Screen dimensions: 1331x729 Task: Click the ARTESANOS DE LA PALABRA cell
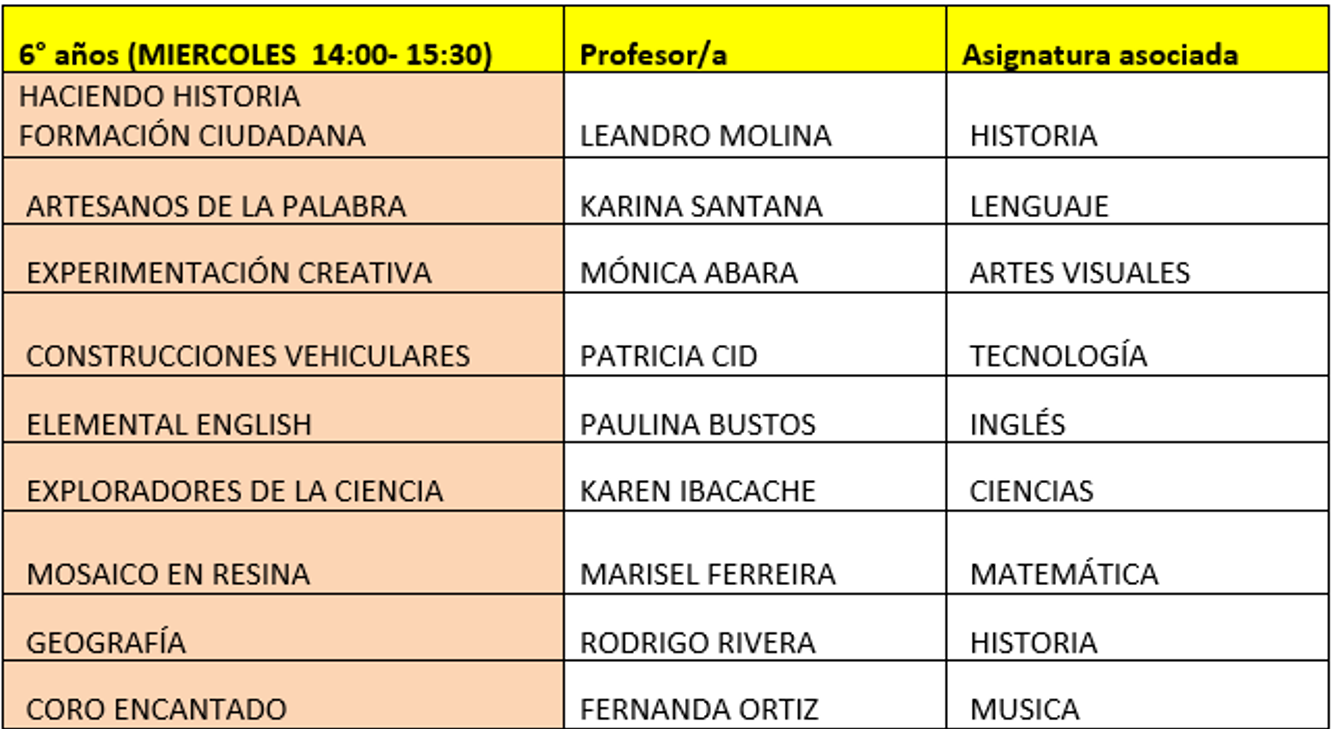(216, 206)
